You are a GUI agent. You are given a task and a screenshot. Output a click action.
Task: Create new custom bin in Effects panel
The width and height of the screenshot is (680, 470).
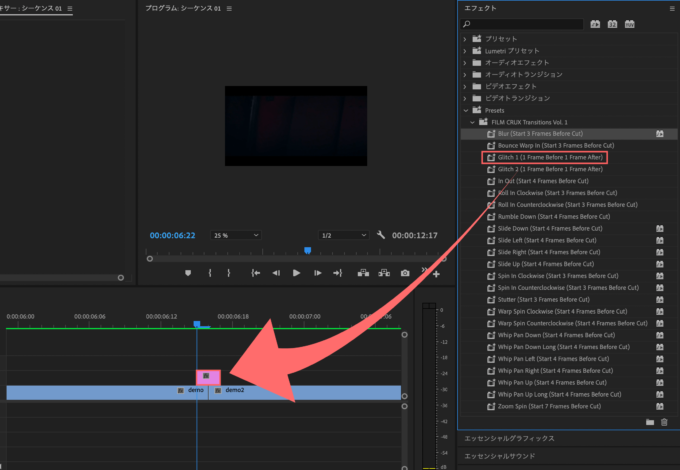click(x=650, y=422)
